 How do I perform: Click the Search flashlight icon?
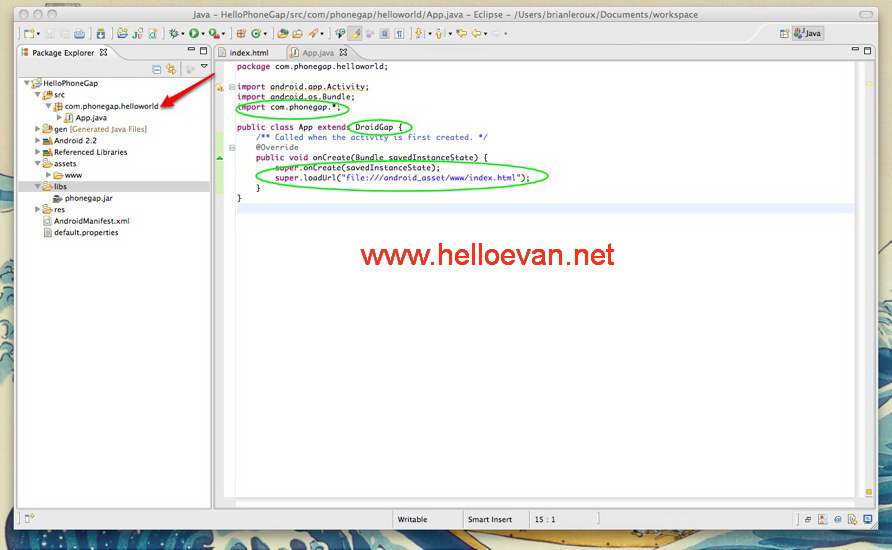coord(313,34)
